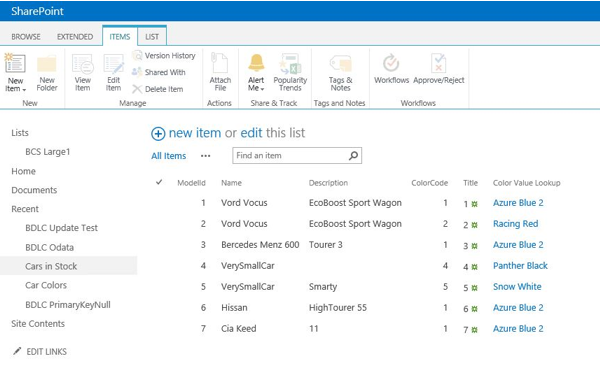
Task: Select the Smarty description cell
Action: [x=323, y=287]
